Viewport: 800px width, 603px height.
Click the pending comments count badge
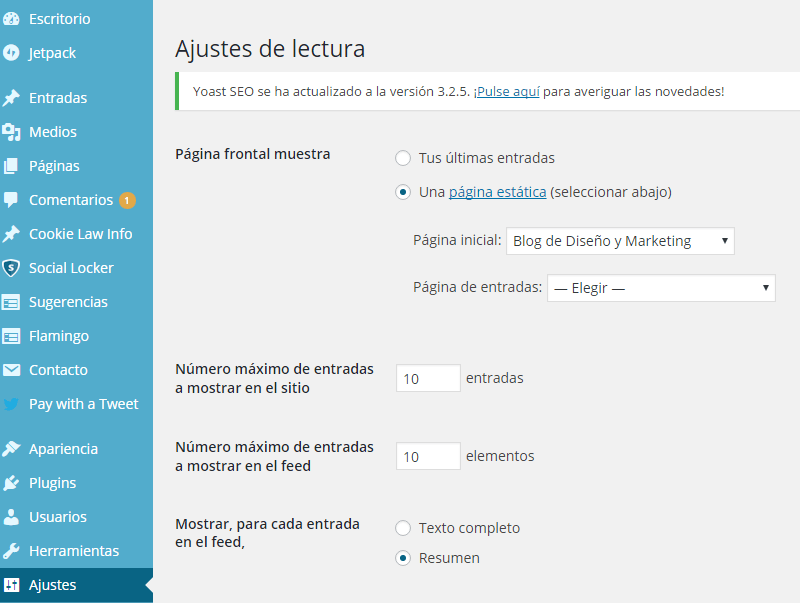pos(127,200)
